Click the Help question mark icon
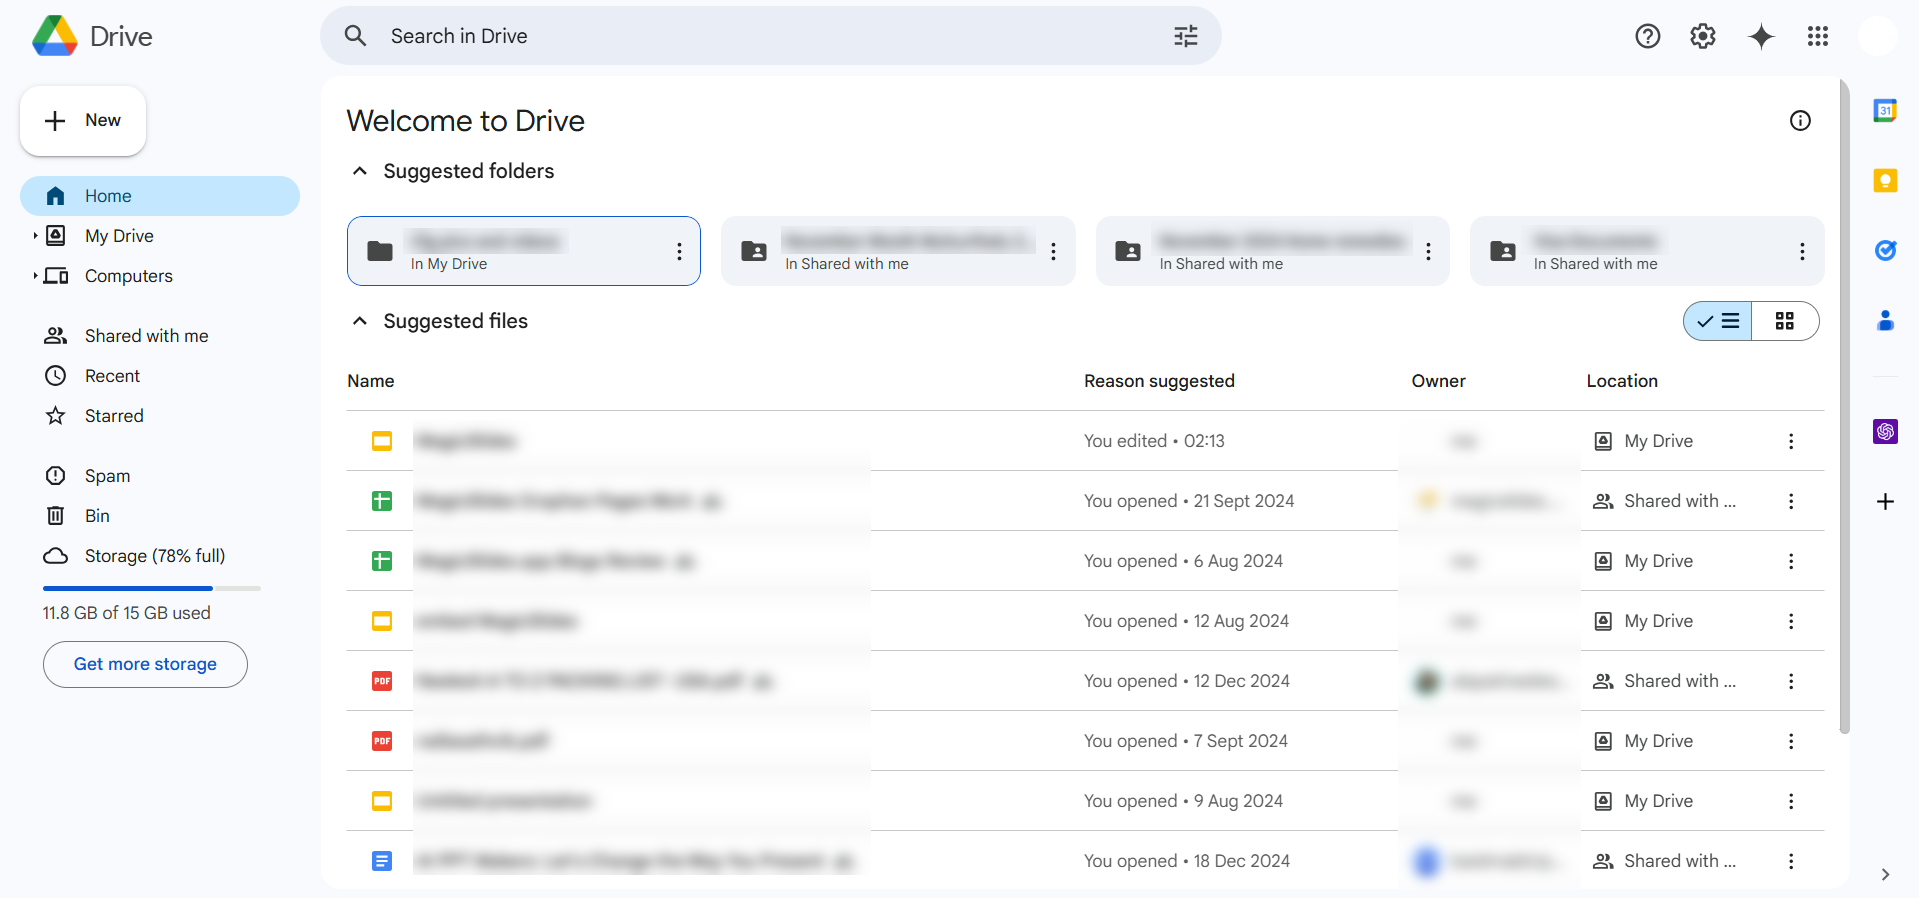Screen dimensions: 1919x898 pos(1647,37)
